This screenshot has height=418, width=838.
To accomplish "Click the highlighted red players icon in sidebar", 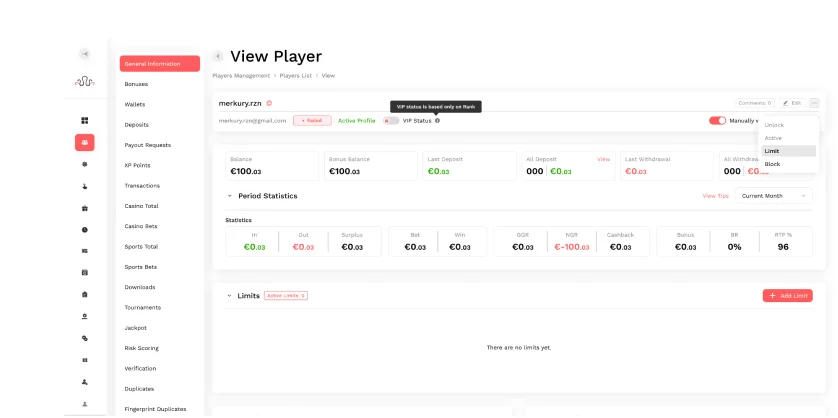I will coord(85,142).
